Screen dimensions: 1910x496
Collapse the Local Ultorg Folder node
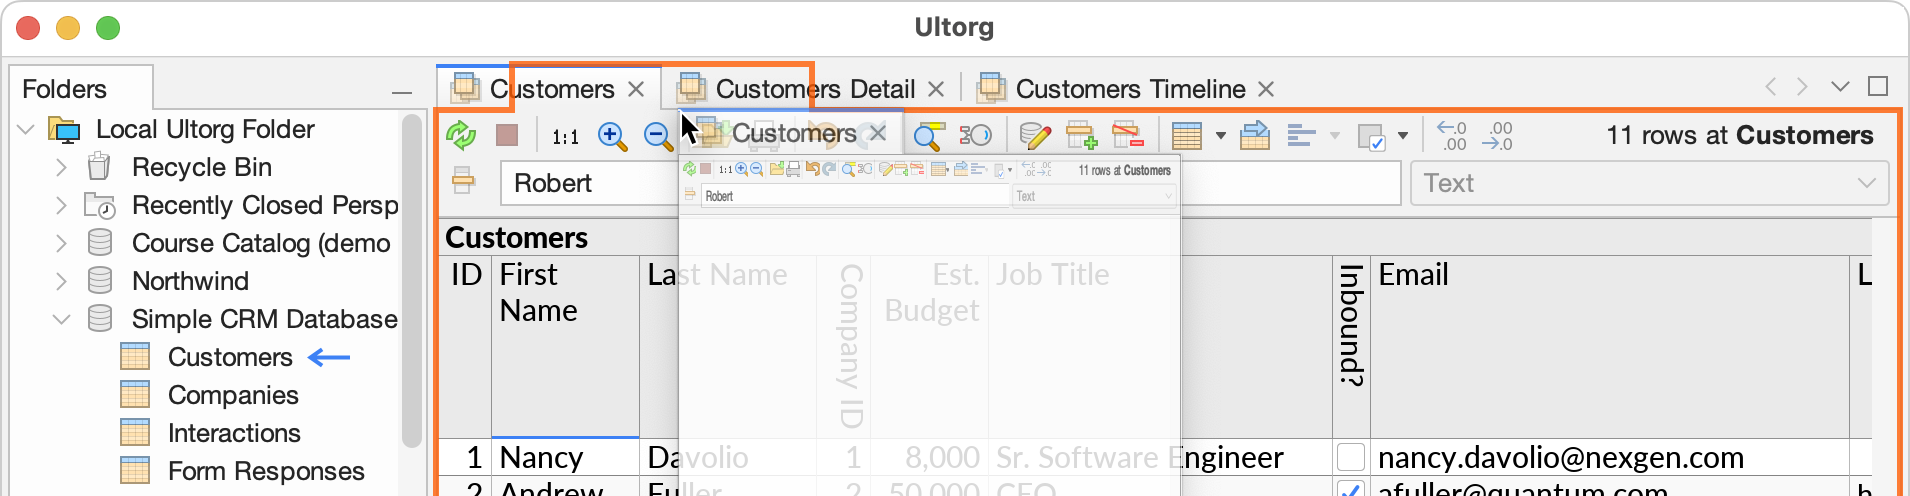[x=27, y=130]
